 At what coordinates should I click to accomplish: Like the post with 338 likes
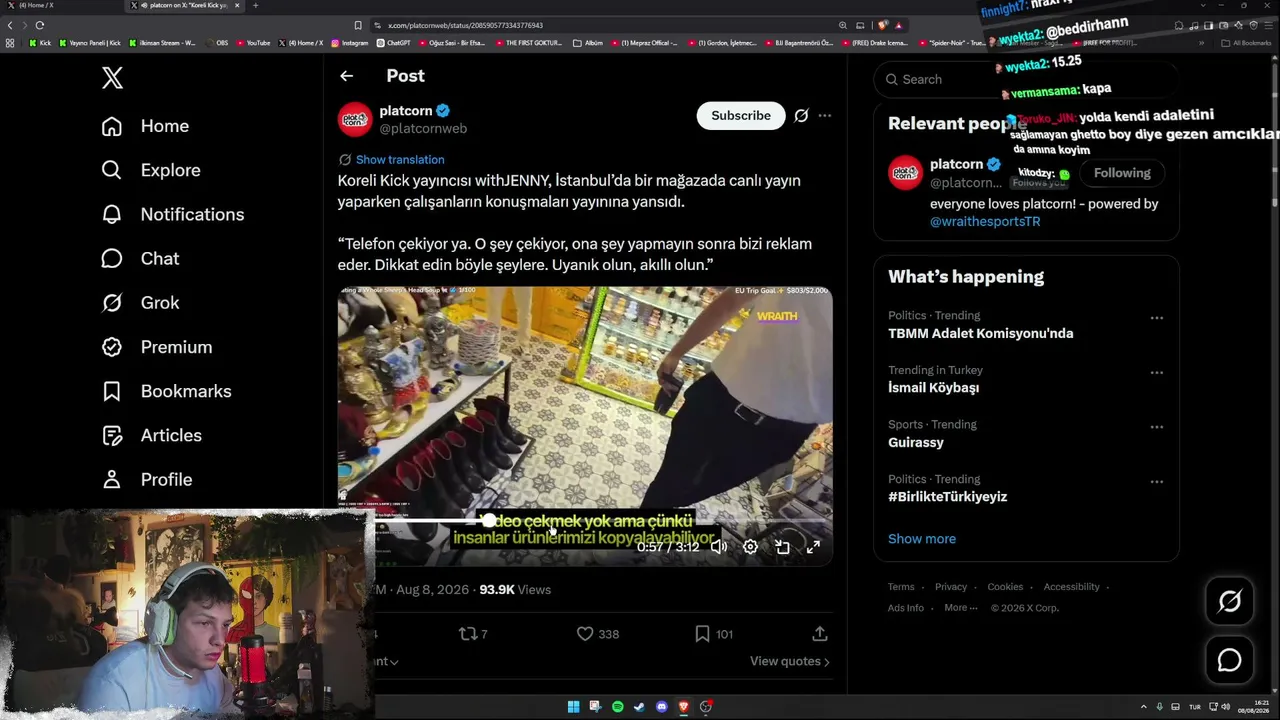coord(598,634)
